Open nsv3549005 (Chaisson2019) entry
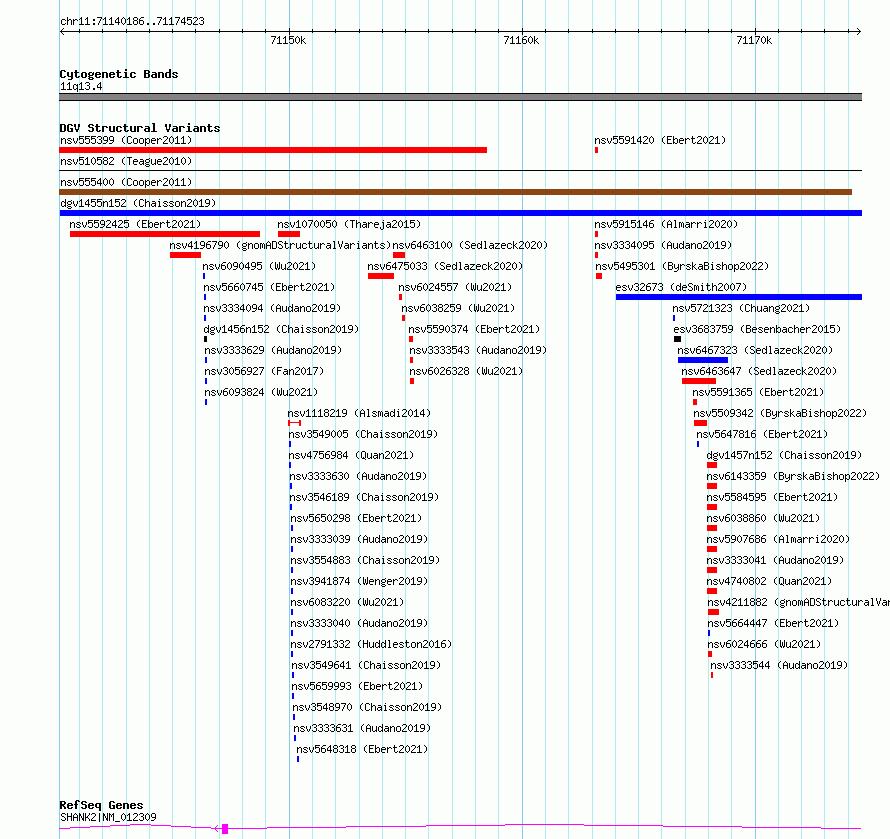The height and width of the screenshot is (839, 890). 364,434
